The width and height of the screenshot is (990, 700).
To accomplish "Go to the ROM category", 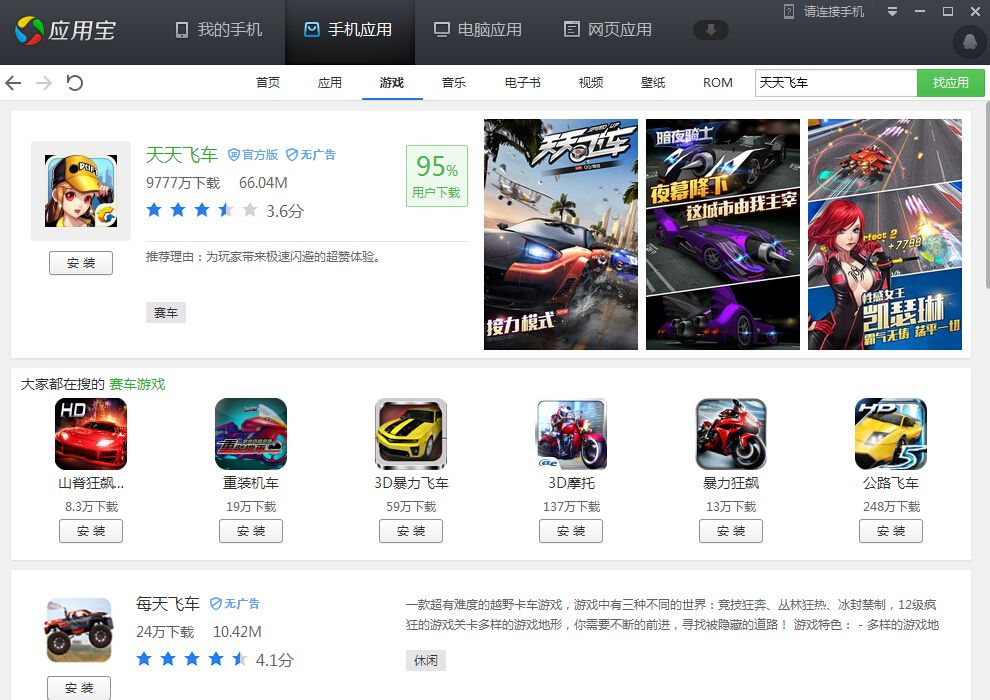I will 718,83.
